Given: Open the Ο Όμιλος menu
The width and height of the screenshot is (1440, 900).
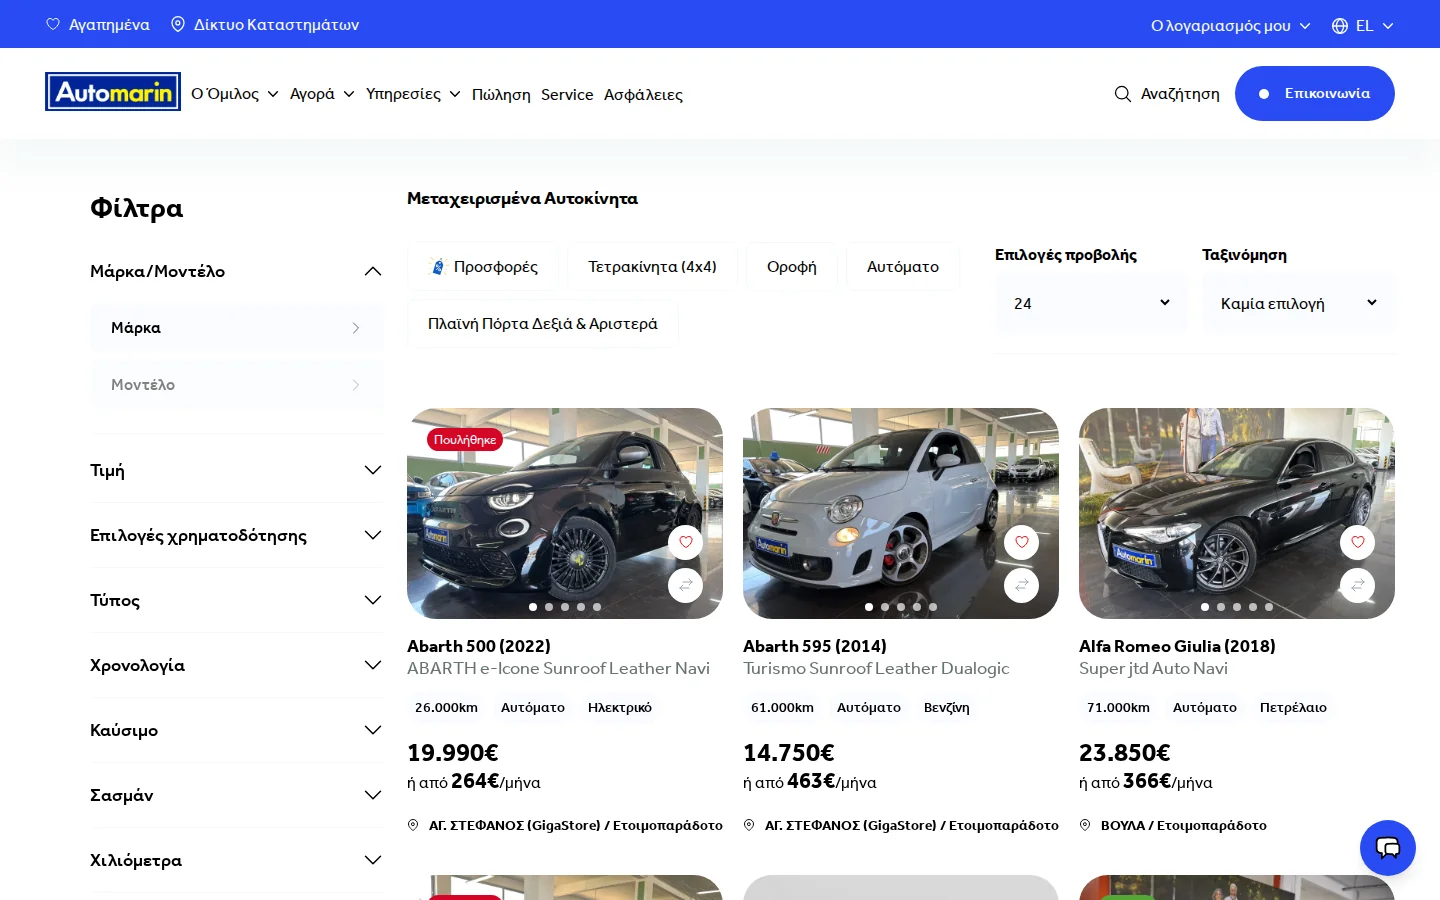Looking at the screenshot, I should point(235,94).
